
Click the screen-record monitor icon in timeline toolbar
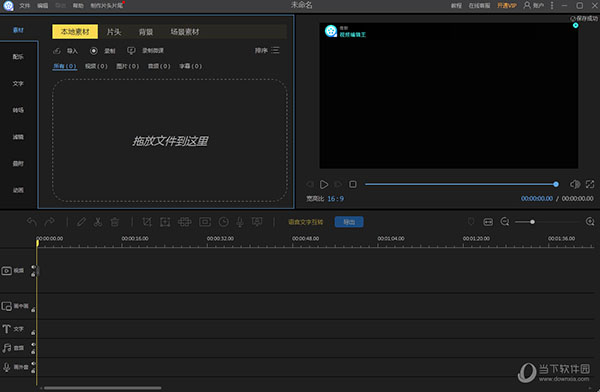(257, 222)
